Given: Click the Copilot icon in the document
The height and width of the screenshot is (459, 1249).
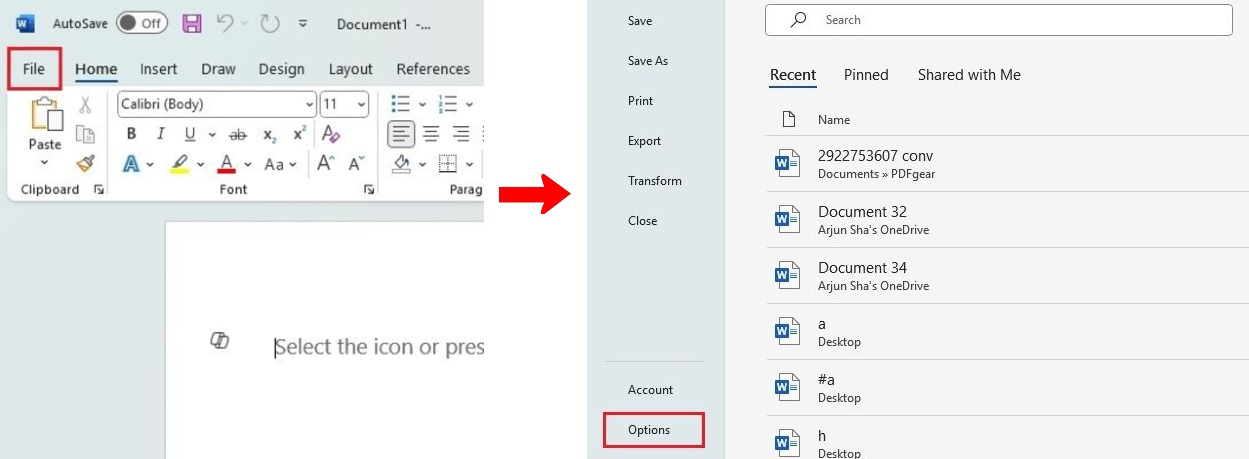Looking at the screenshot, I should coord(220,341).
